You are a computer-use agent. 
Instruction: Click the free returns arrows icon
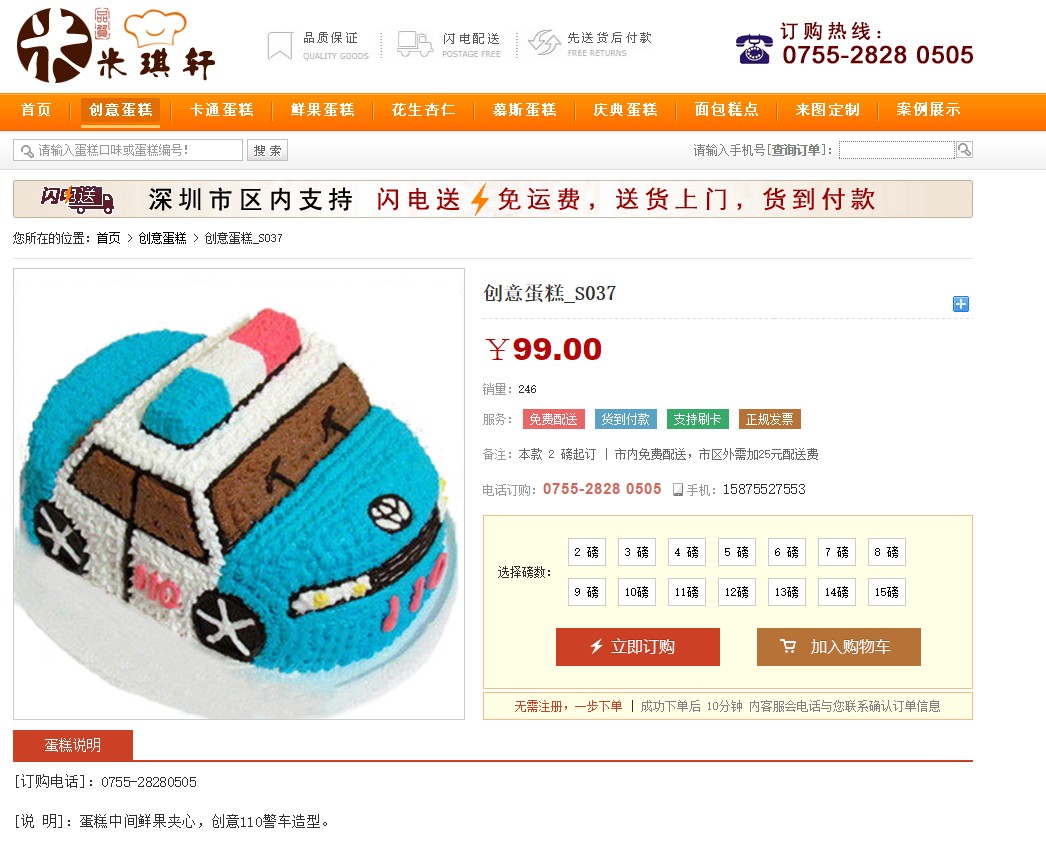544,43
